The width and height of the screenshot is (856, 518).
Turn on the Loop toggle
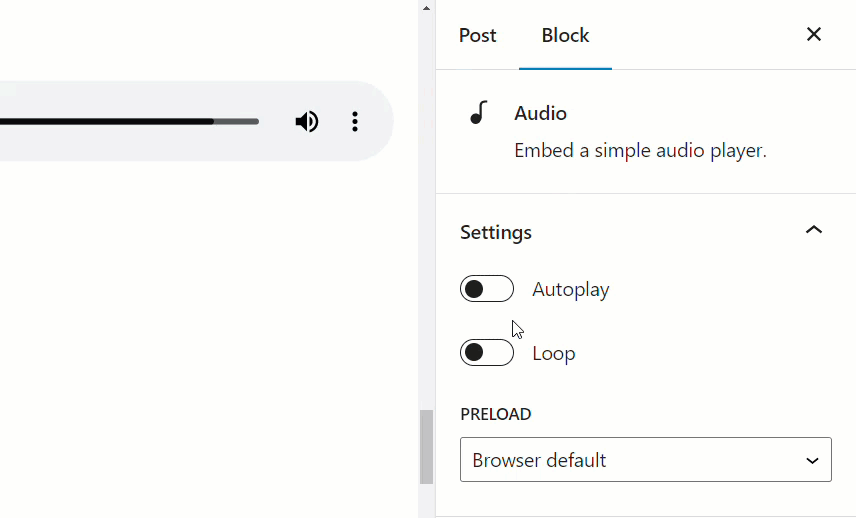487,353
